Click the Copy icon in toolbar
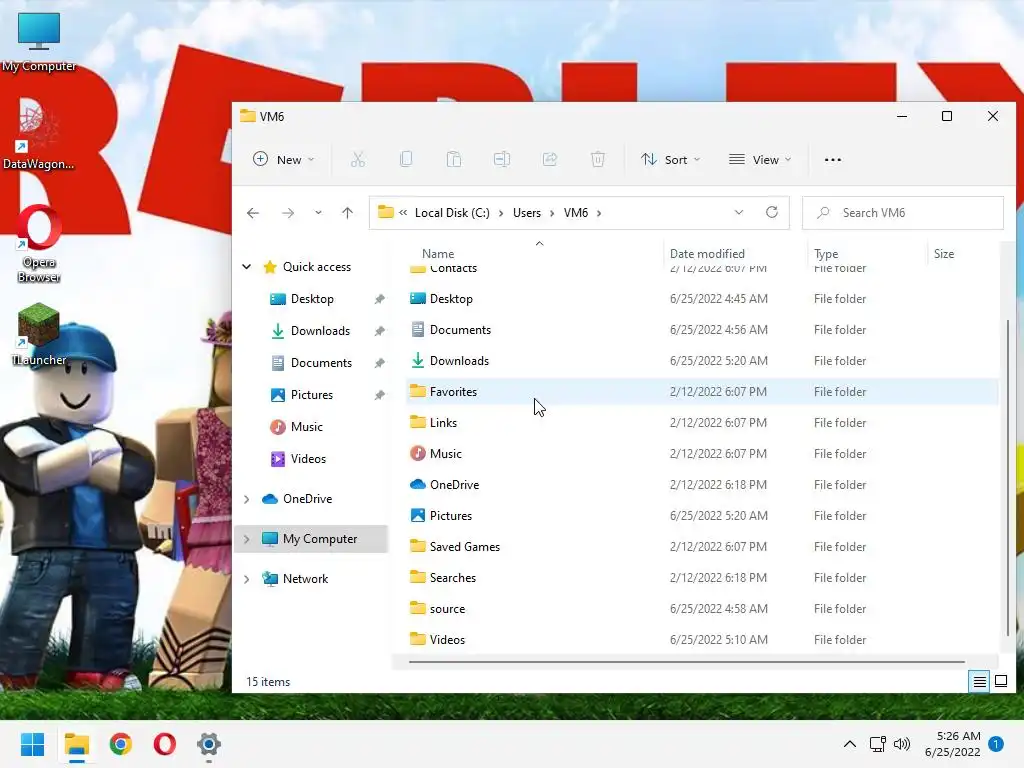Image resolution: width=1024 pixels, height=768 pixels. click(406, 159)
